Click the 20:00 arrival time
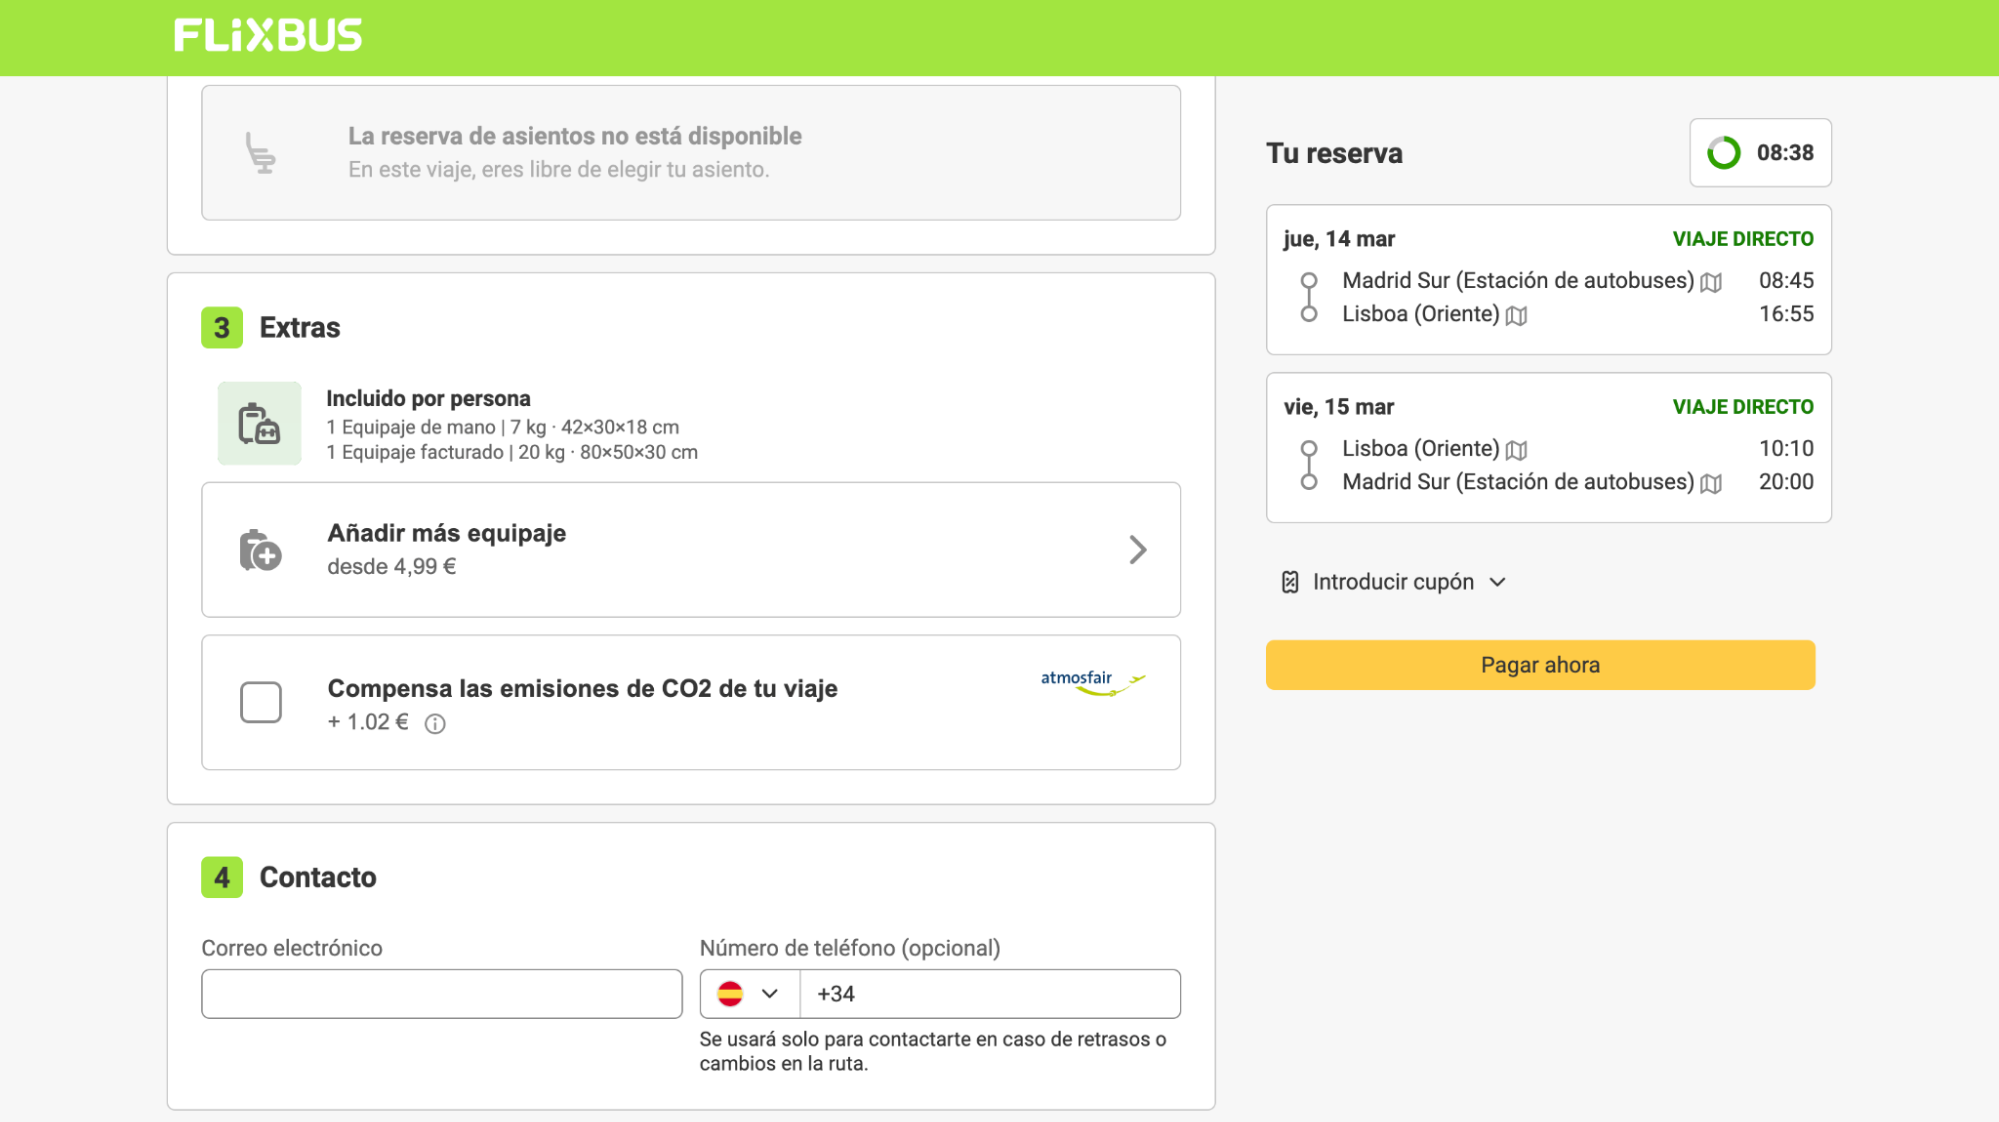Viewport: 1999px width, 1122px height. (1786, 482)
